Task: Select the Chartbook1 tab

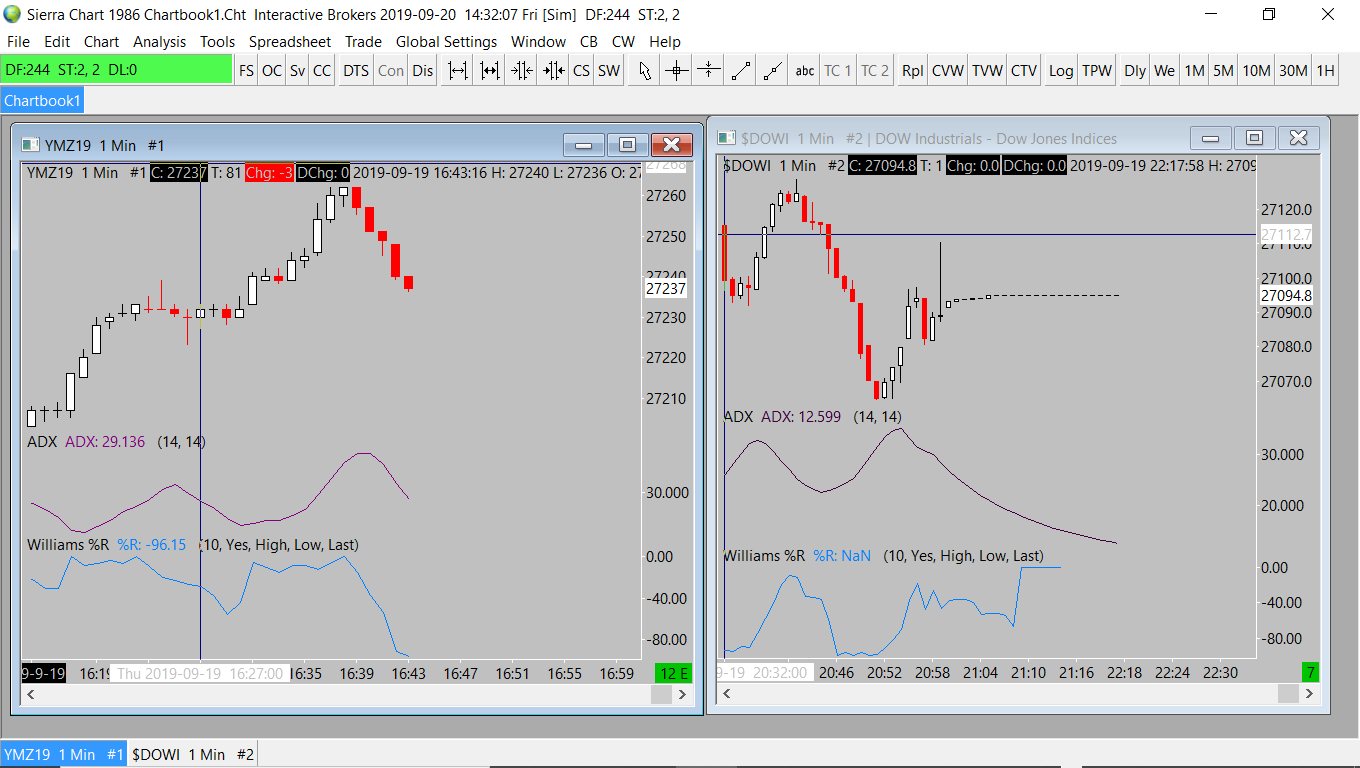Action: click(x=42, y=101)
